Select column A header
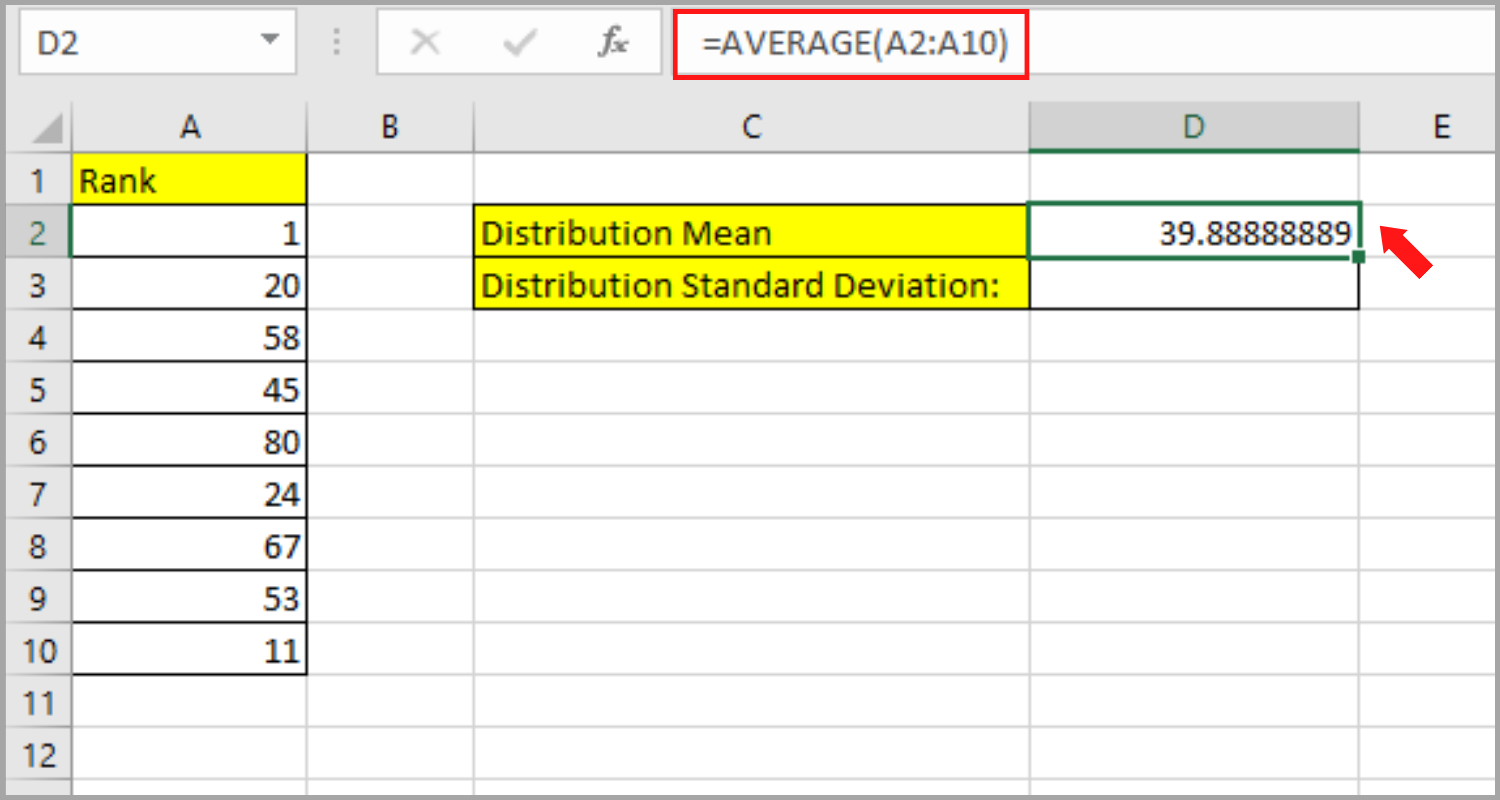This screenshot has height=800, width=1500. click(188, 126)
